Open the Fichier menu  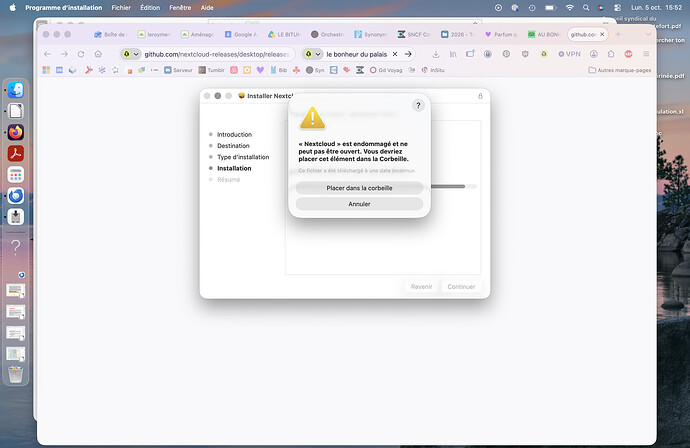121,7
